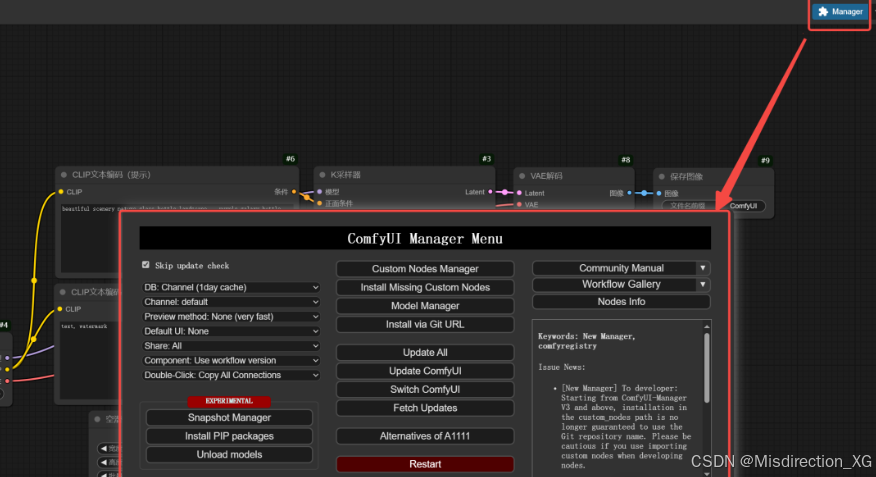Open the Nodes Info button
Screen dimensions: 876x477
click(x=621, y=302)
